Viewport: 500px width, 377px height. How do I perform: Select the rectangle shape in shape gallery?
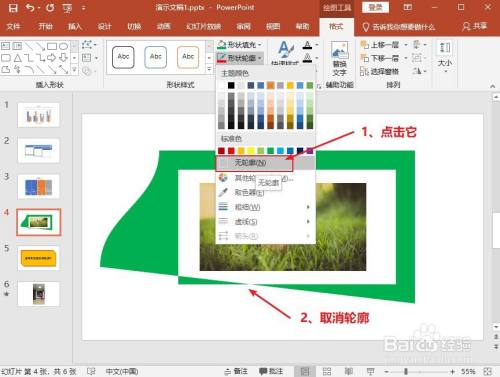(x=52, y=46)
